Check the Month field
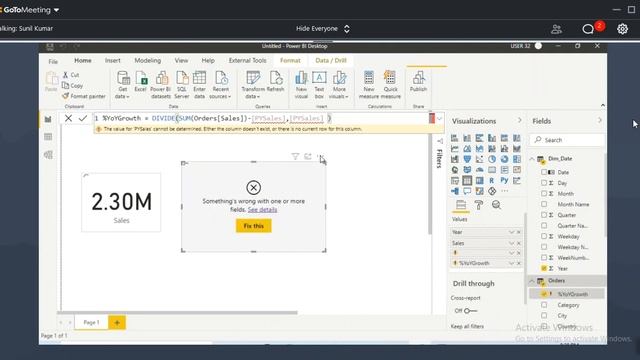The height and width of the screenshot is (360, 640). tap(544, 193)
